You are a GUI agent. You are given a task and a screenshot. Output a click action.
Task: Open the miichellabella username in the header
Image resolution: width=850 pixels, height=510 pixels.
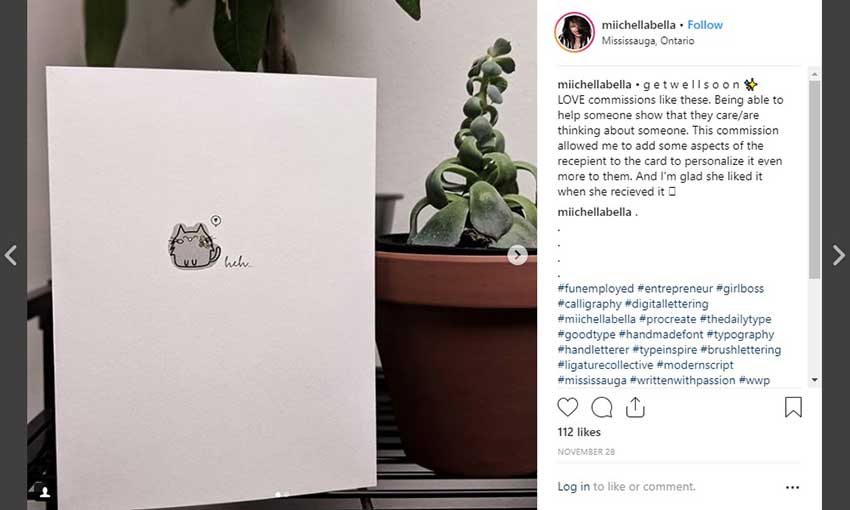point(639,25)
